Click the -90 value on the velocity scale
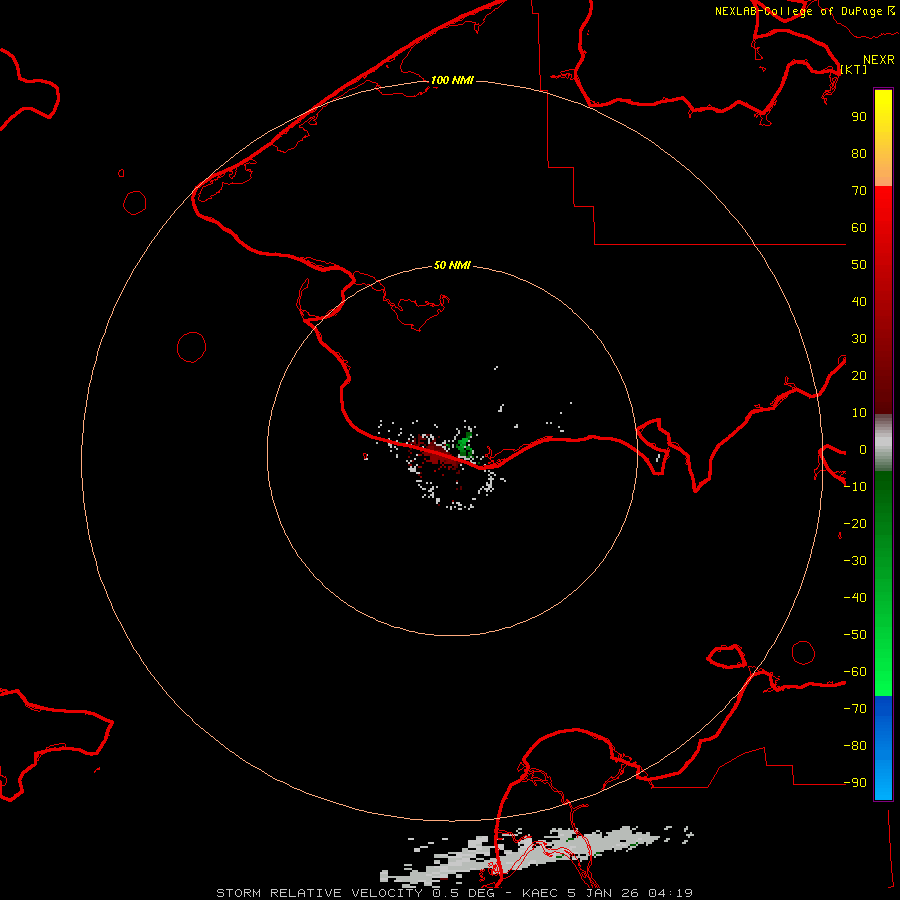Screen dimensions: 900x900 tap(855, 783)
